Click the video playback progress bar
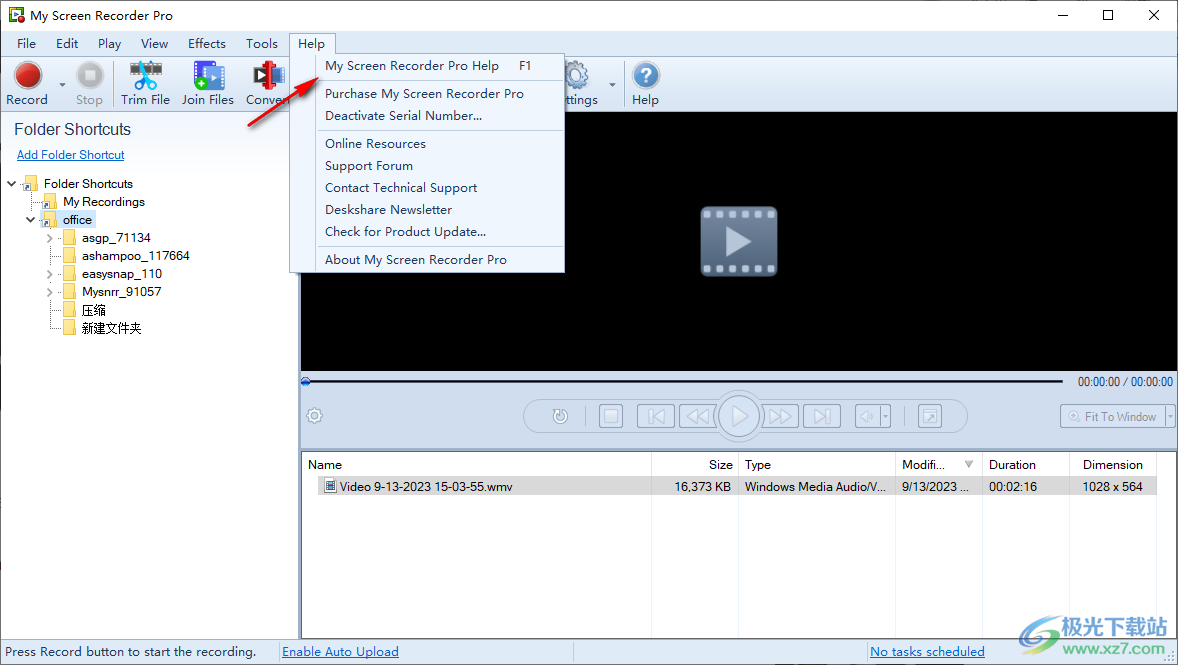1178x665 pixels. (x=680, y=380)
